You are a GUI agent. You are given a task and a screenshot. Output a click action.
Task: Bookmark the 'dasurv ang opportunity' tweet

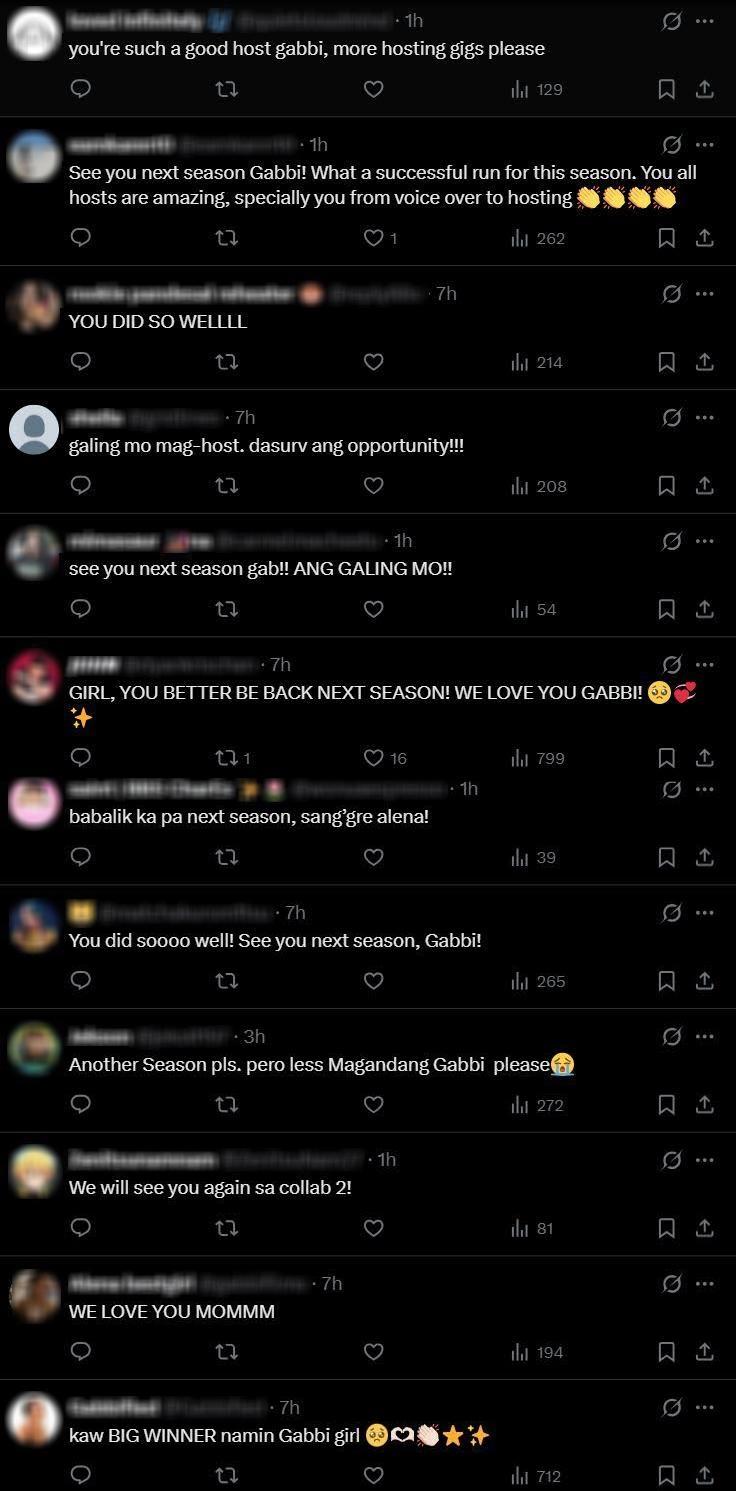(x=667, y=486)
